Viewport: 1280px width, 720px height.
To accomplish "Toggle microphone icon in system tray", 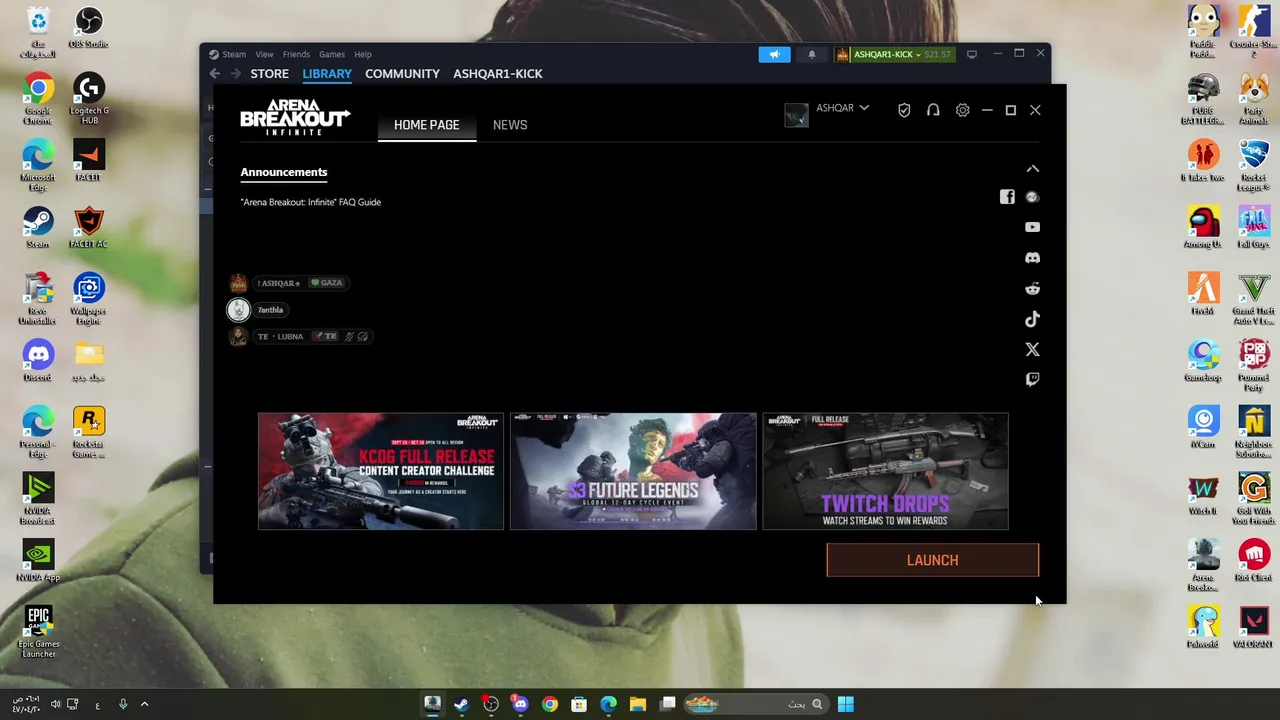I will click(x=123, y=704).
